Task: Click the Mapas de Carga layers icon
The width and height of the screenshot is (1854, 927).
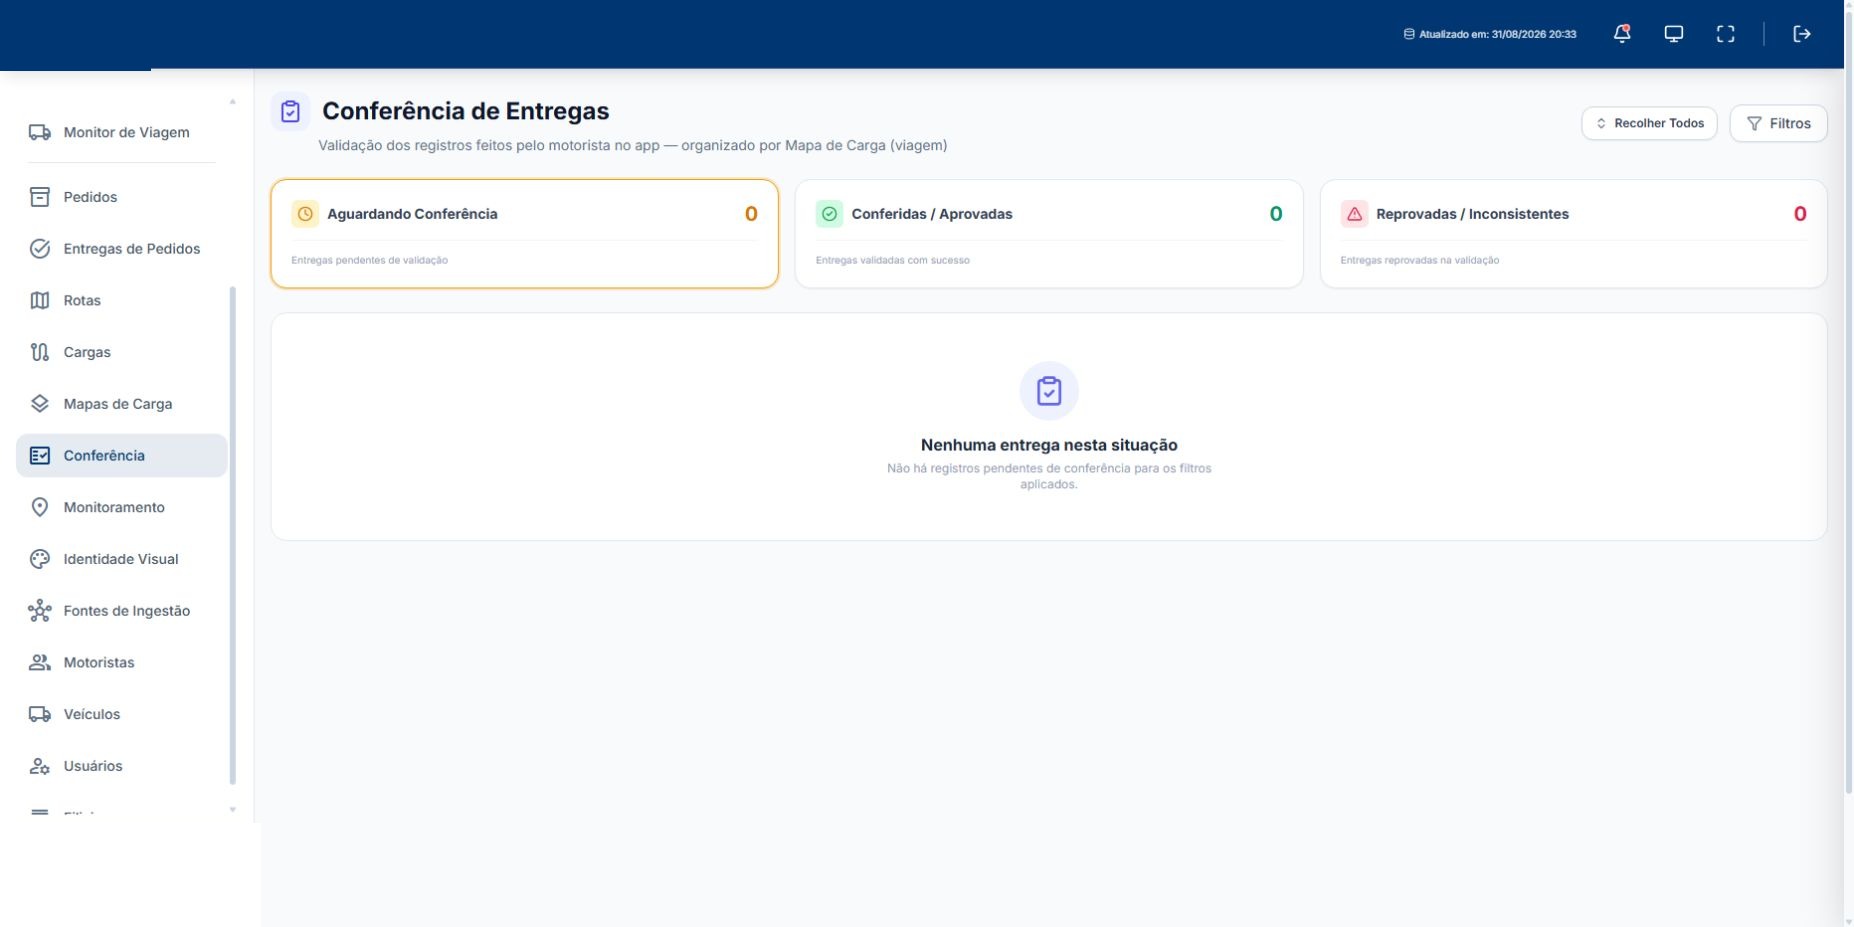Action: point(40,404)
